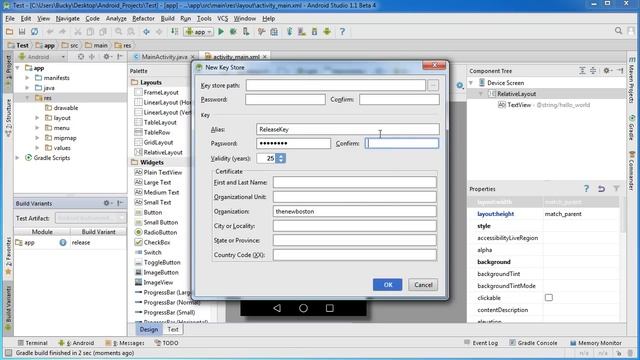Collapse Device Screen in Component Tree
The width and height of the screenshot is (640, 360).
[x=471, y=83]
